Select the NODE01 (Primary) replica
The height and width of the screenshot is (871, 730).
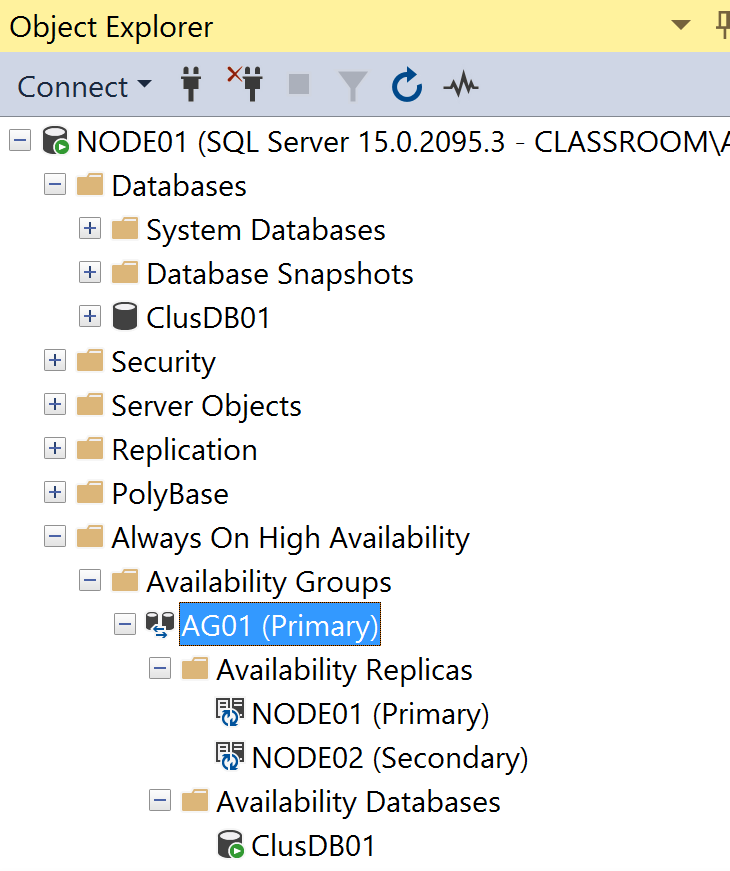370,714
